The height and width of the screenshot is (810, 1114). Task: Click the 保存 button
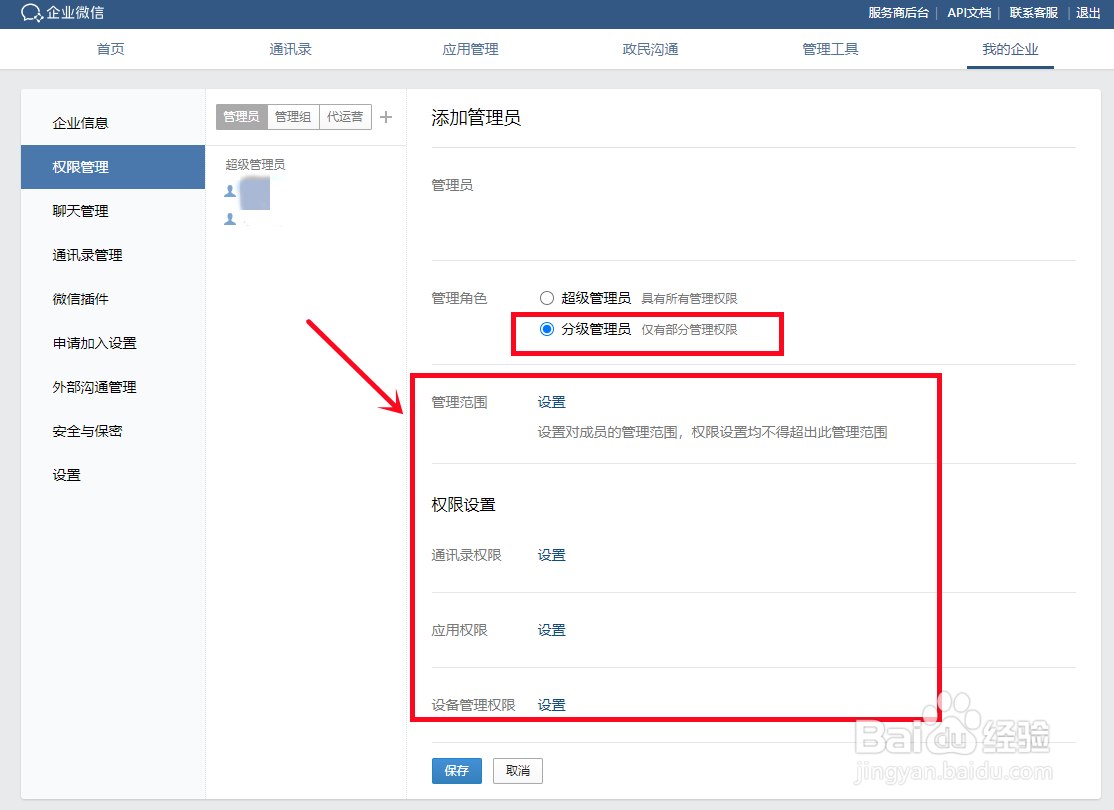(x=456, y=770)
